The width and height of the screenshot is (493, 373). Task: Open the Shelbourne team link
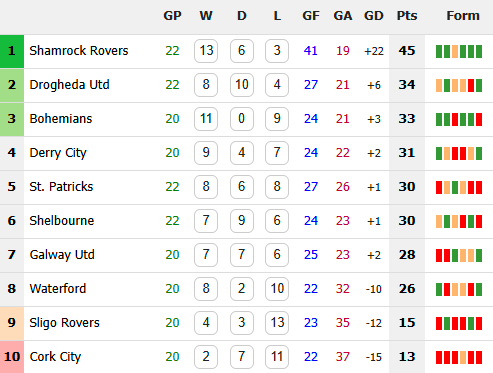pyautogui.click(x=62, y=221)
